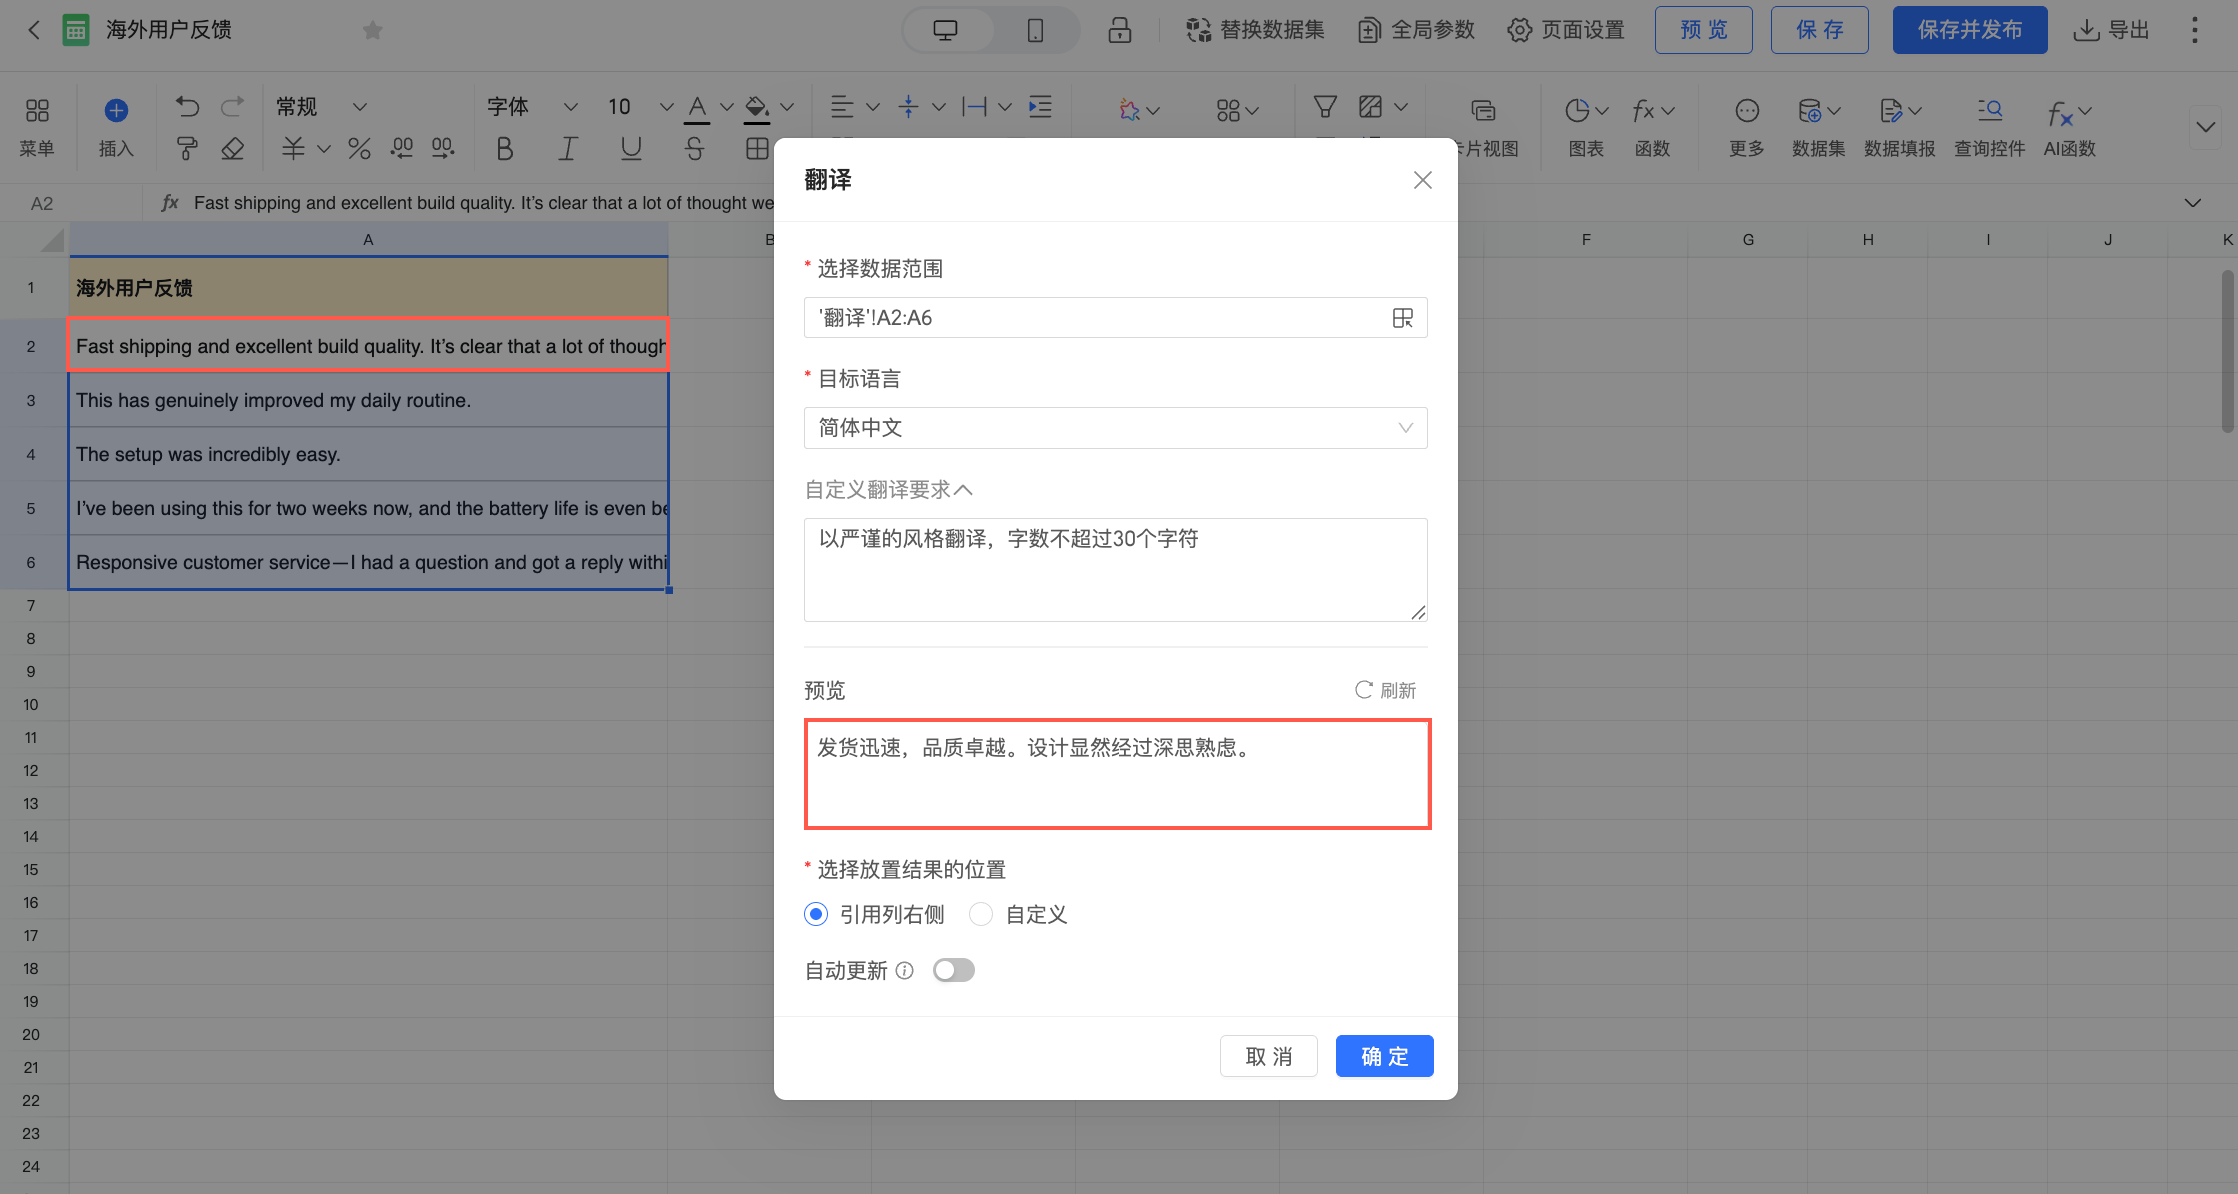Click the strikethrough formatting icon
Image resolution: width=2238 pixels, height=1194 pixels.
click(694, 149)
